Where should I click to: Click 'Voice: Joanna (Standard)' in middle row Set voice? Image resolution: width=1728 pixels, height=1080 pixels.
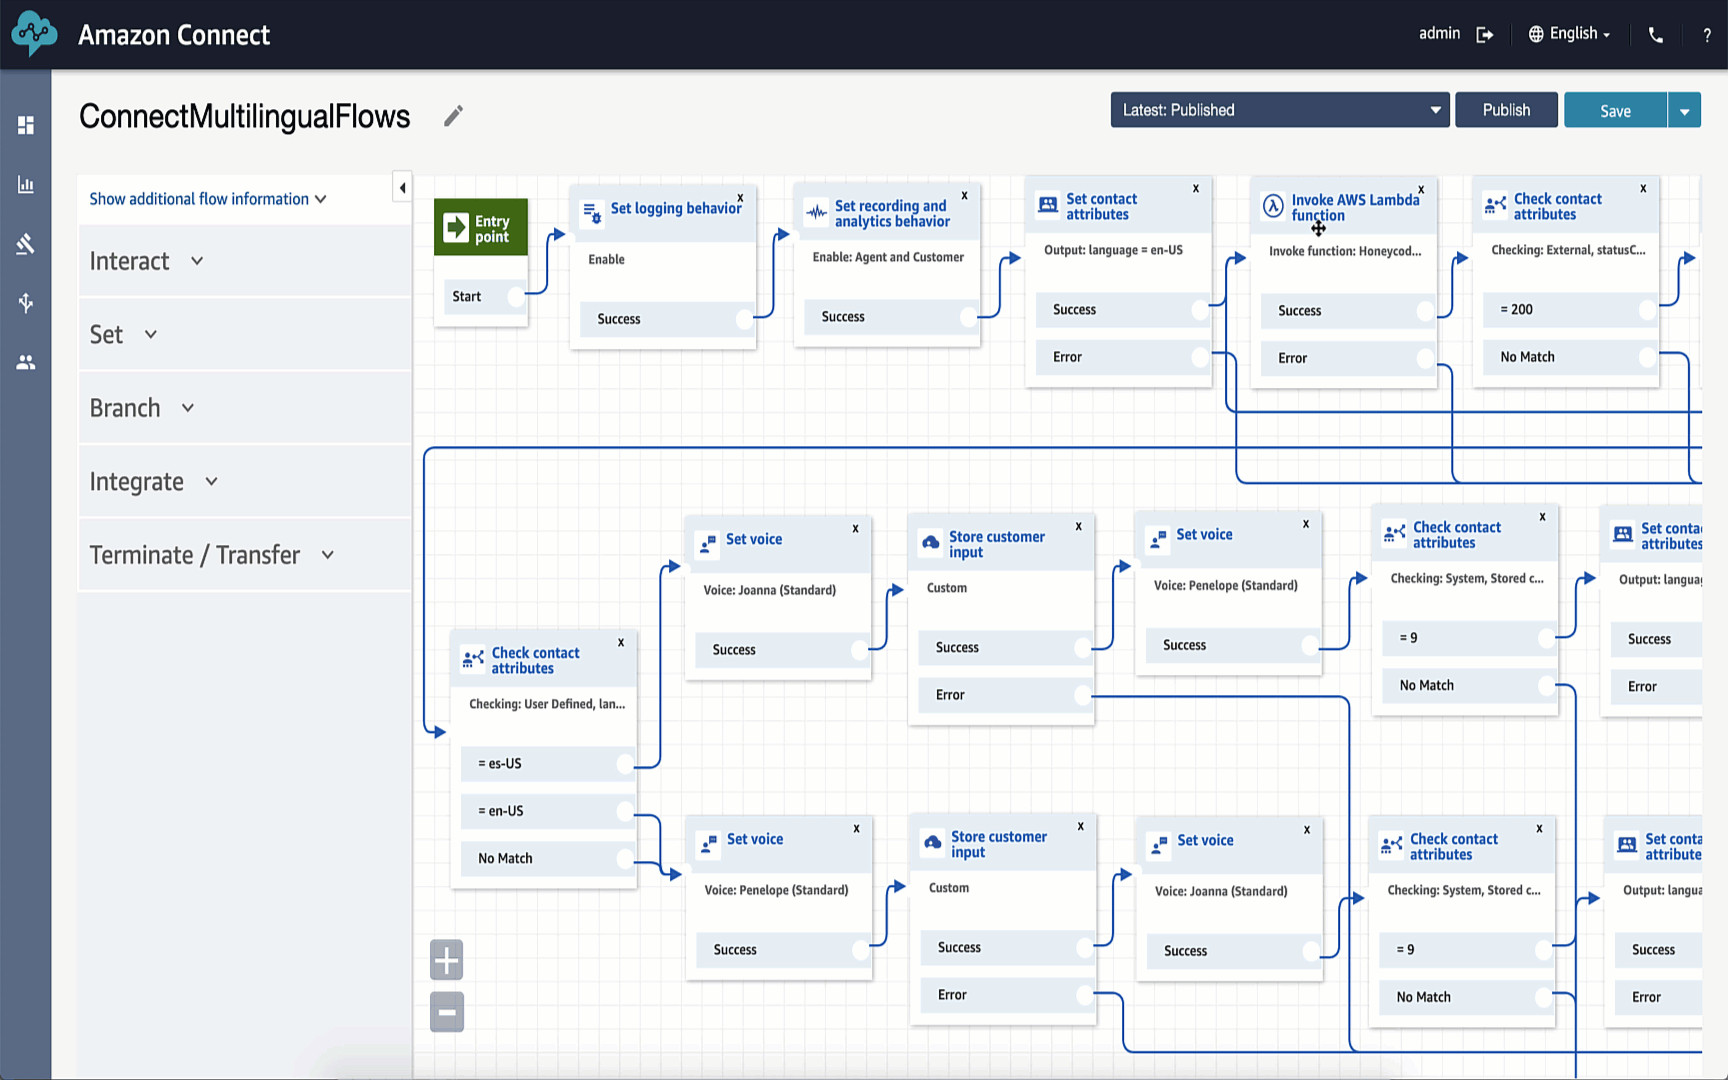tap(770, 590)
